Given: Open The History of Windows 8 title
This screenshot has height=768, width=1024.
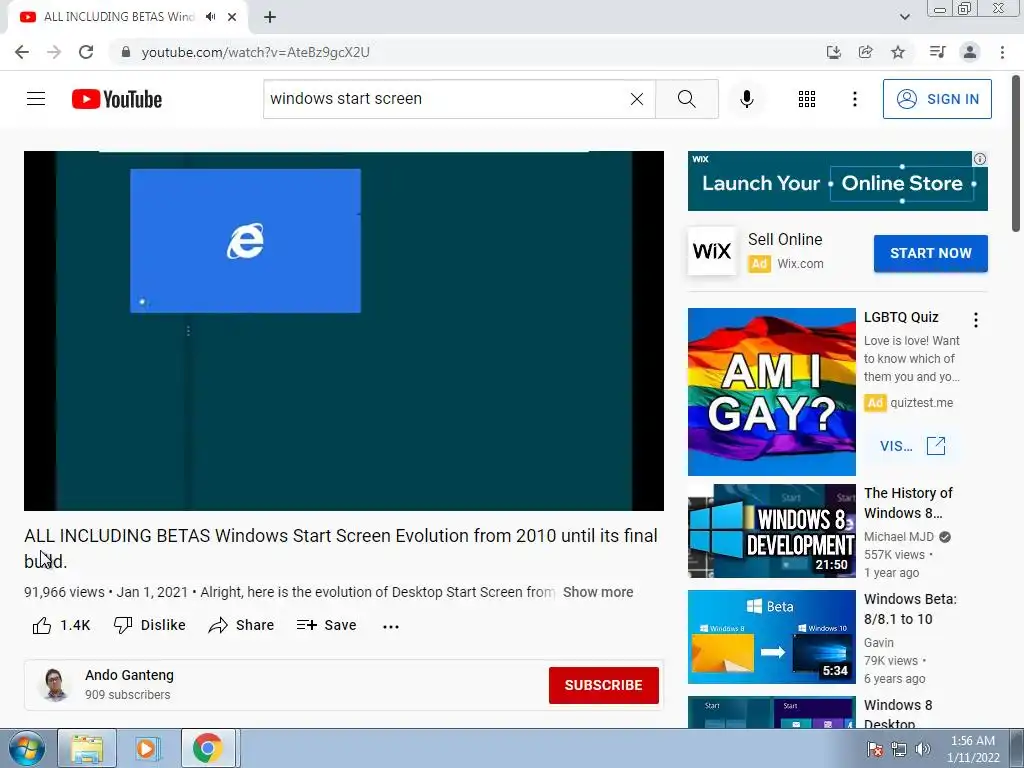Looking at the screenshot, I should (908, 503).
